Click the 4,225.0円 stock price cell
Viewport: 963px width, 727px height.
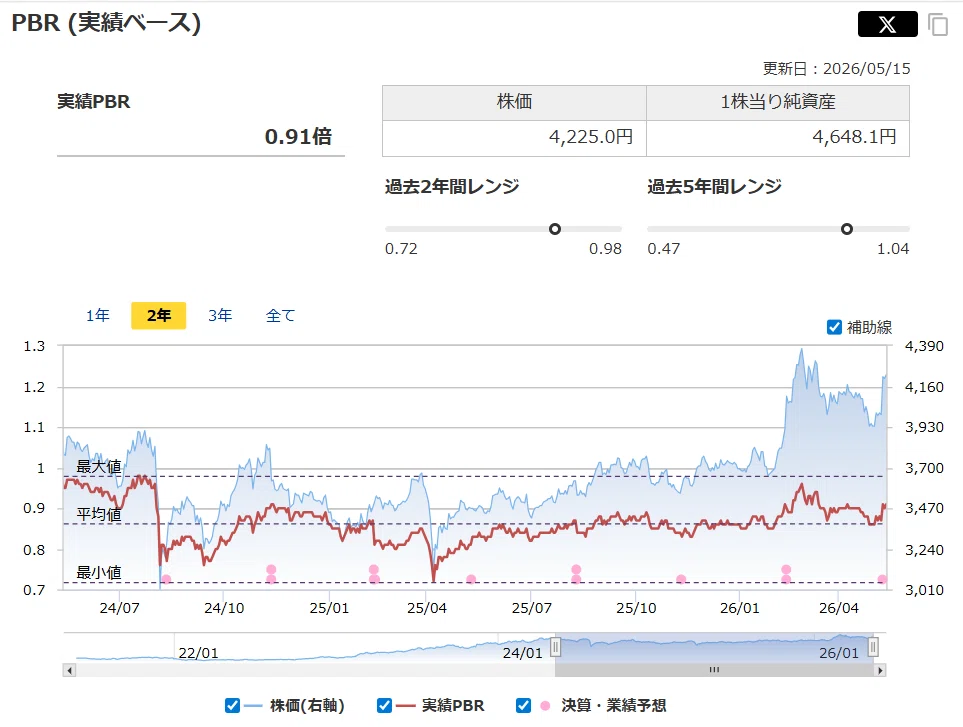coord(514,138)
